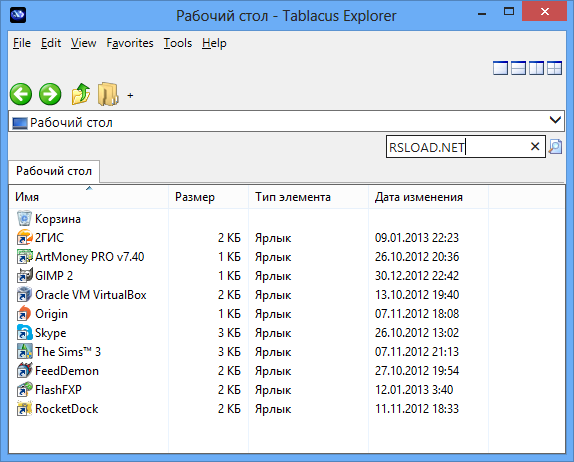
Task: Select the ArtMoney PRO v7.40 icon
Action: [x=24, y=256]
